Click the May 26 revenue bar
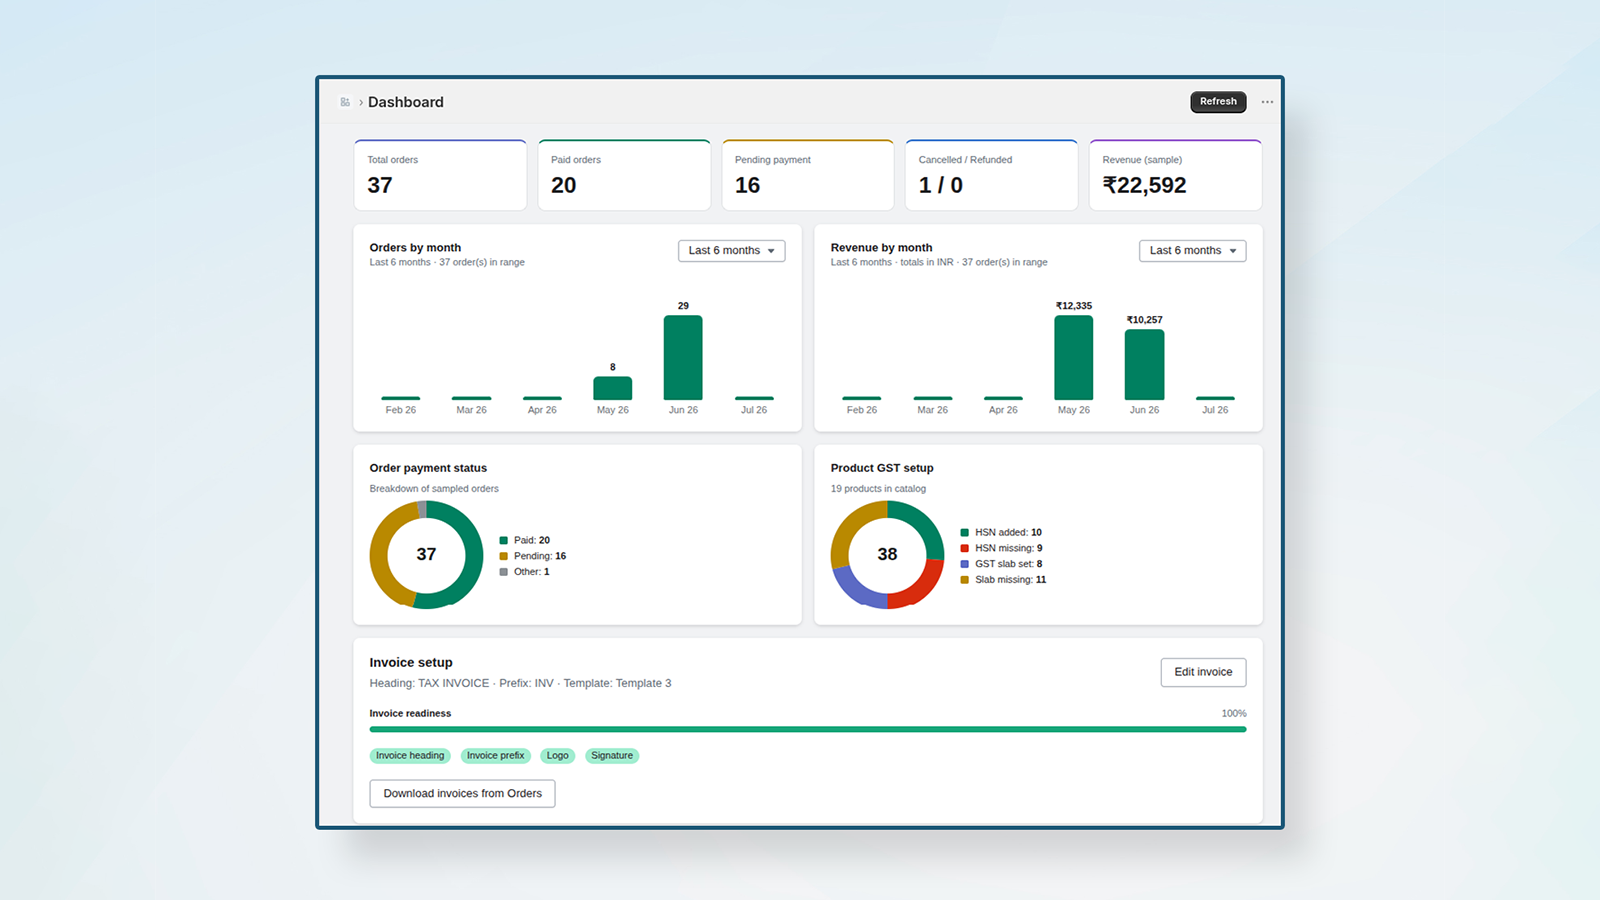Image resolution: width=1600 pixels, height=900 pixels. pos(1074,358)
